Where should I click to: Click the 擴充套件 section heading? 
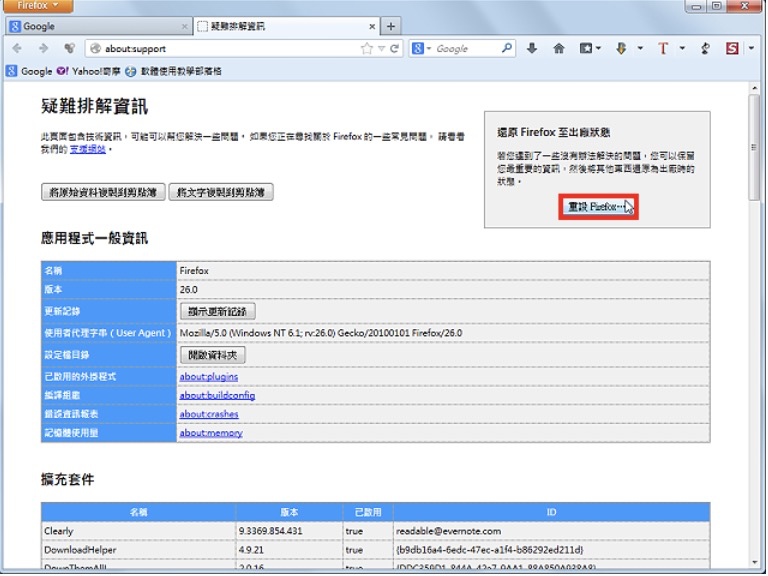68,479
